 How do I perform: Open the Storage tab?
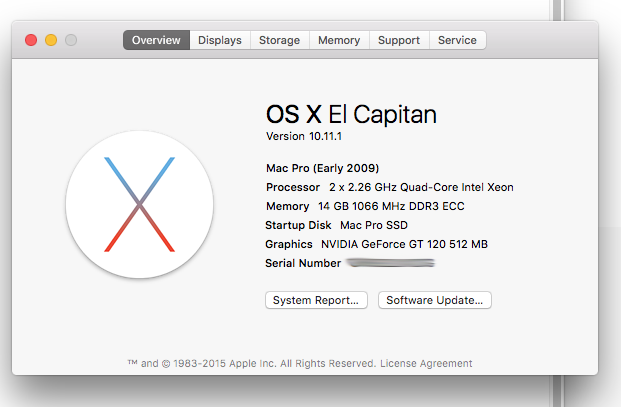point(280,40)
